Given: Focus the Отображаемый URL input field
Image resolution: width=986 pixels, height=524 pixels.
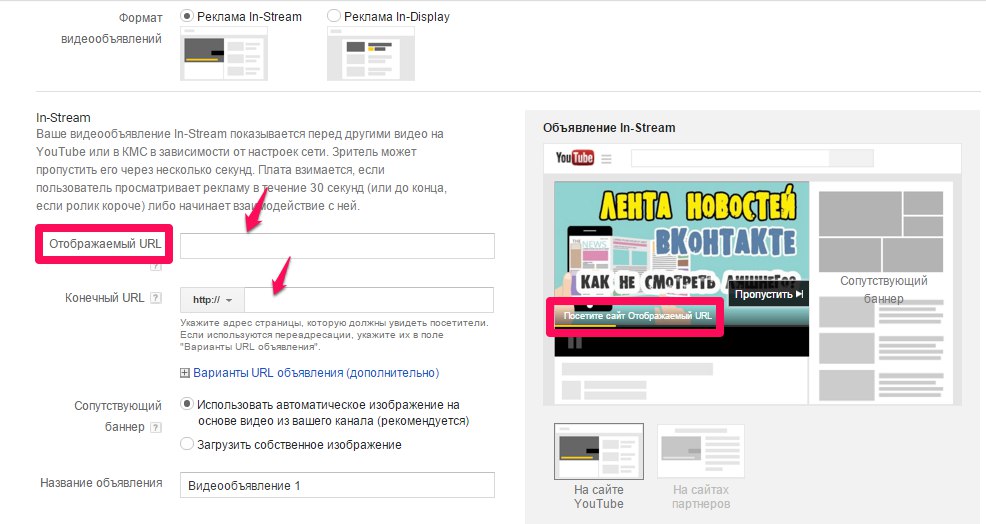Looking at the screenshot, I should (x=337, y=245).
